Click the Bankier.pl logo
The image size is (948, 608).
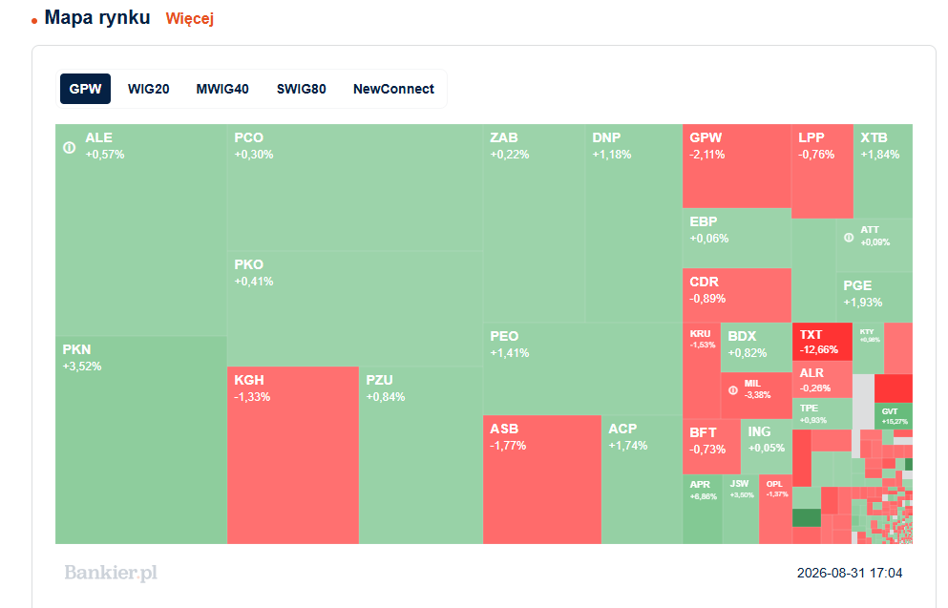tap(111, 572)
